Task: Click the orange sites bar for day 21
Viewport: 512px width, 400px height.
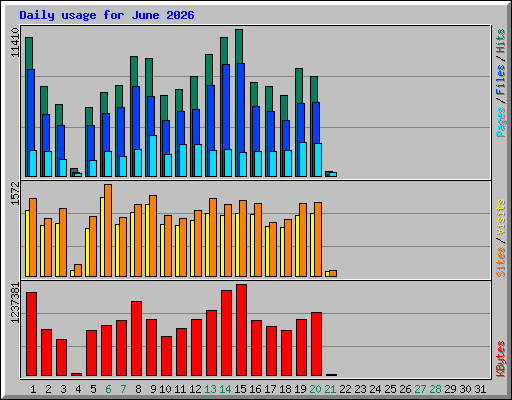Action: click(333, 273)
